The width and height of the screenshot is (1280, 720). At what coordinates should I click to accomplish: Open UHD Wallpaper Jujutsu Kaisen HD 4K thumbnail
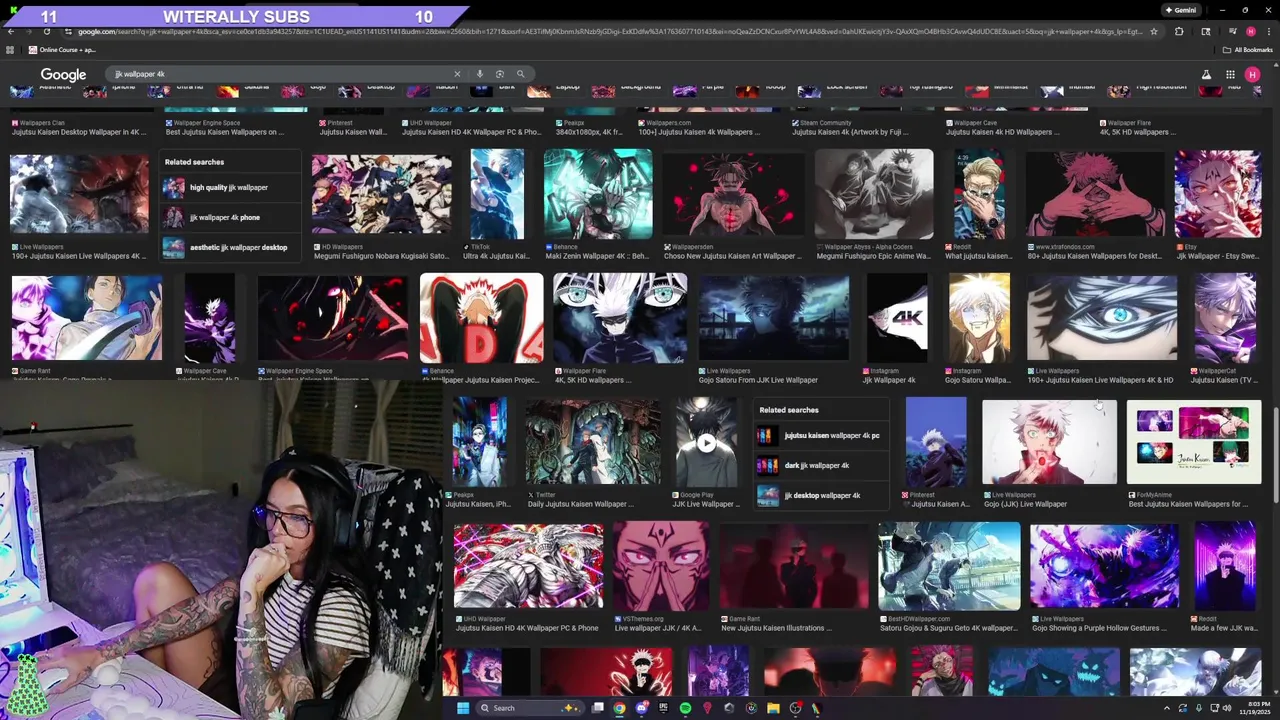tap(528, 566)
